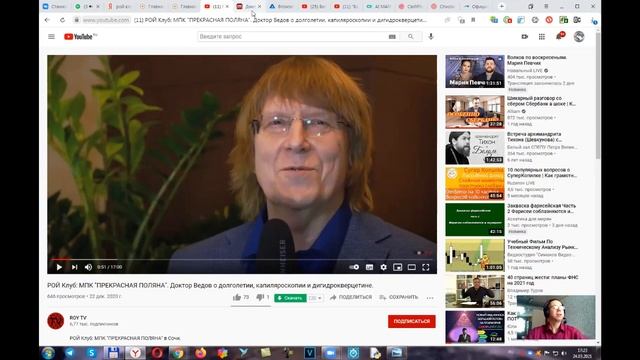Click СОХРАНИТЬ to save the video
This screenshot has width=640, height=360.
(398, 297)
